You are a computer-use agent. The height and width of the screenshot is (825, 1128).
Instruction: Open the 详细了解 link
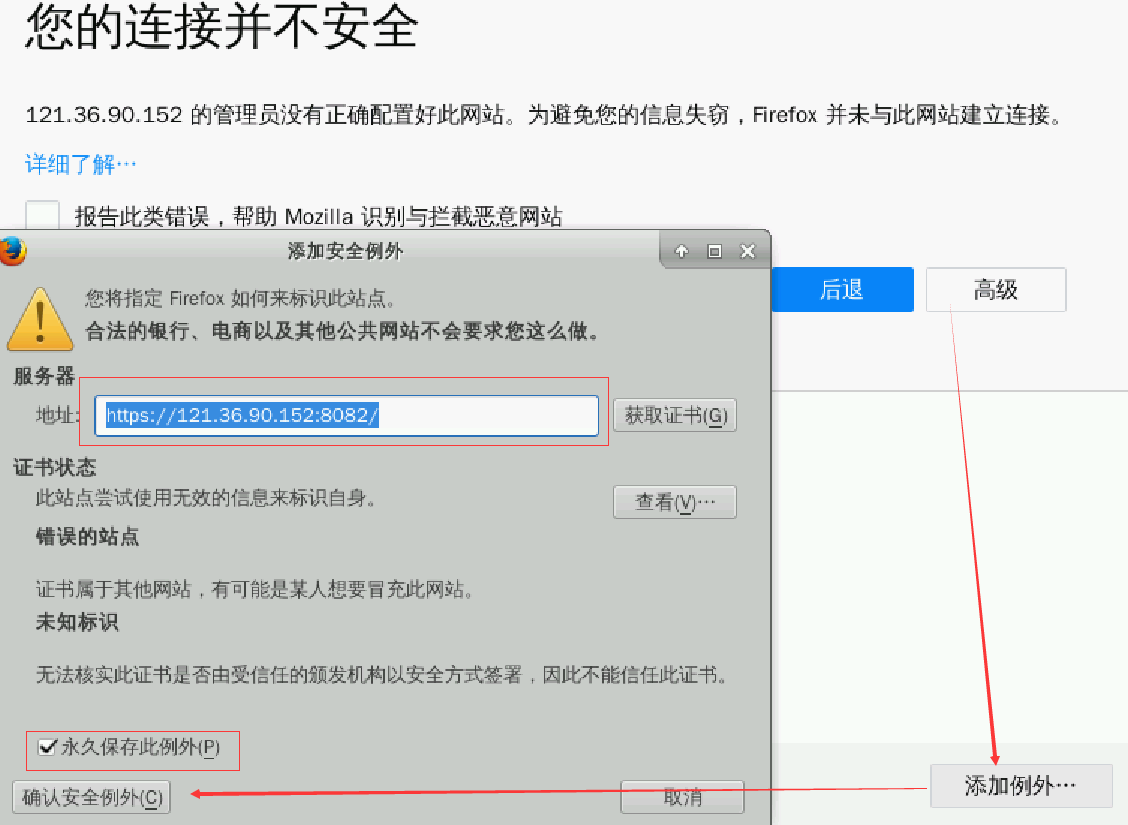coord(80,164)
